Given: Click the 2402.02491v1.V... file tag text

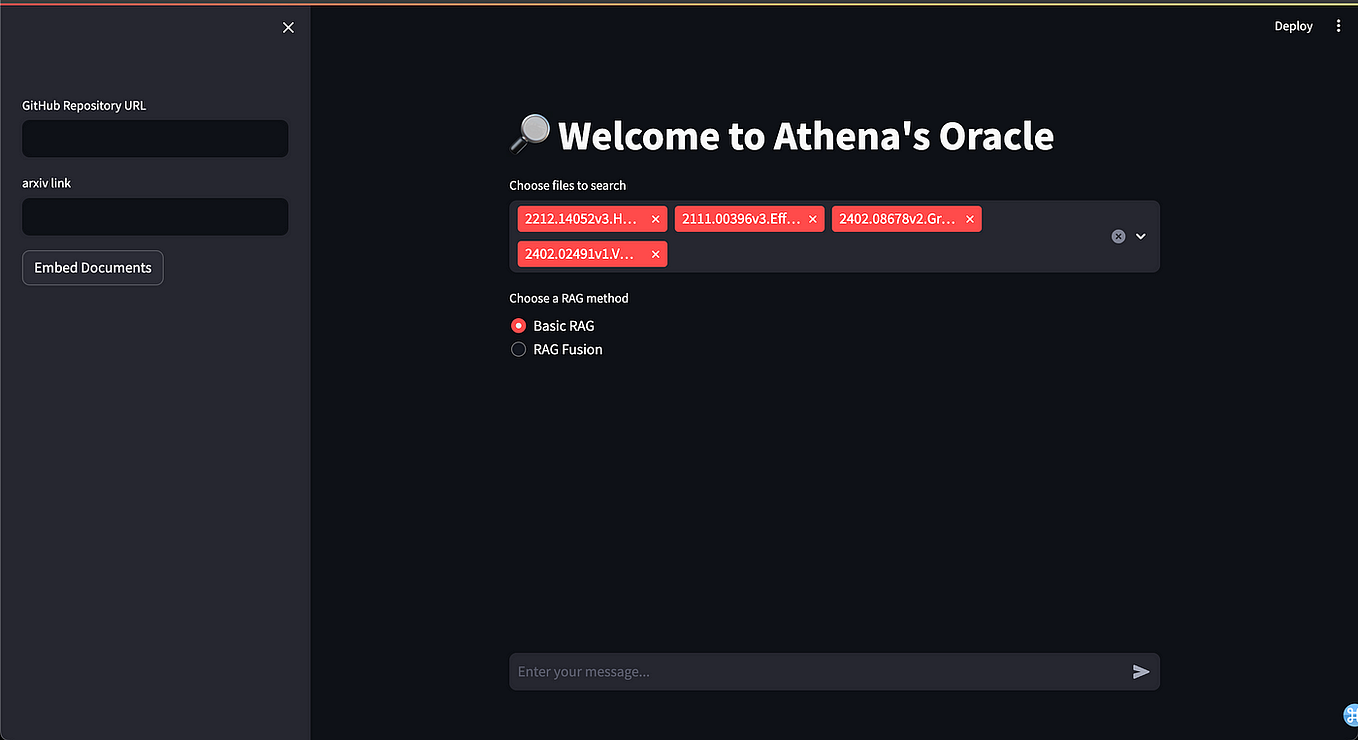Looking at the screenshot, I should (x=579, y=255).
